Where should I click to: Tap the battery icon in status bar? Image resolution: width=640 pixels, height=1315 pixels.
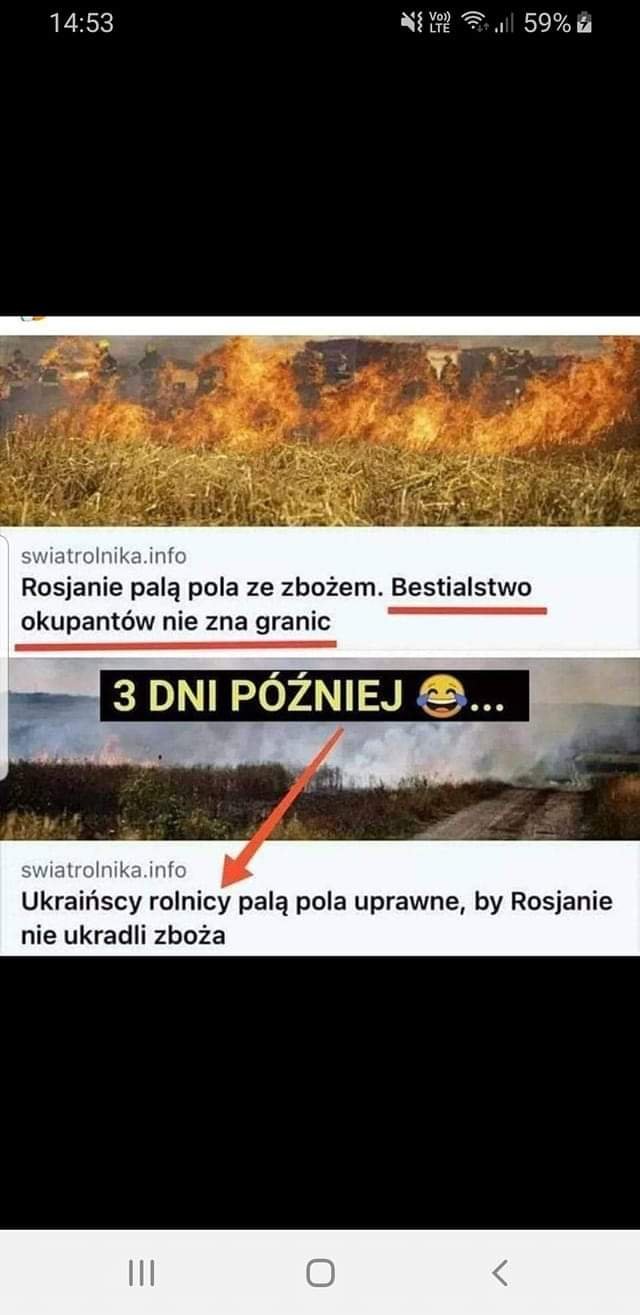(x=585, y=23)
